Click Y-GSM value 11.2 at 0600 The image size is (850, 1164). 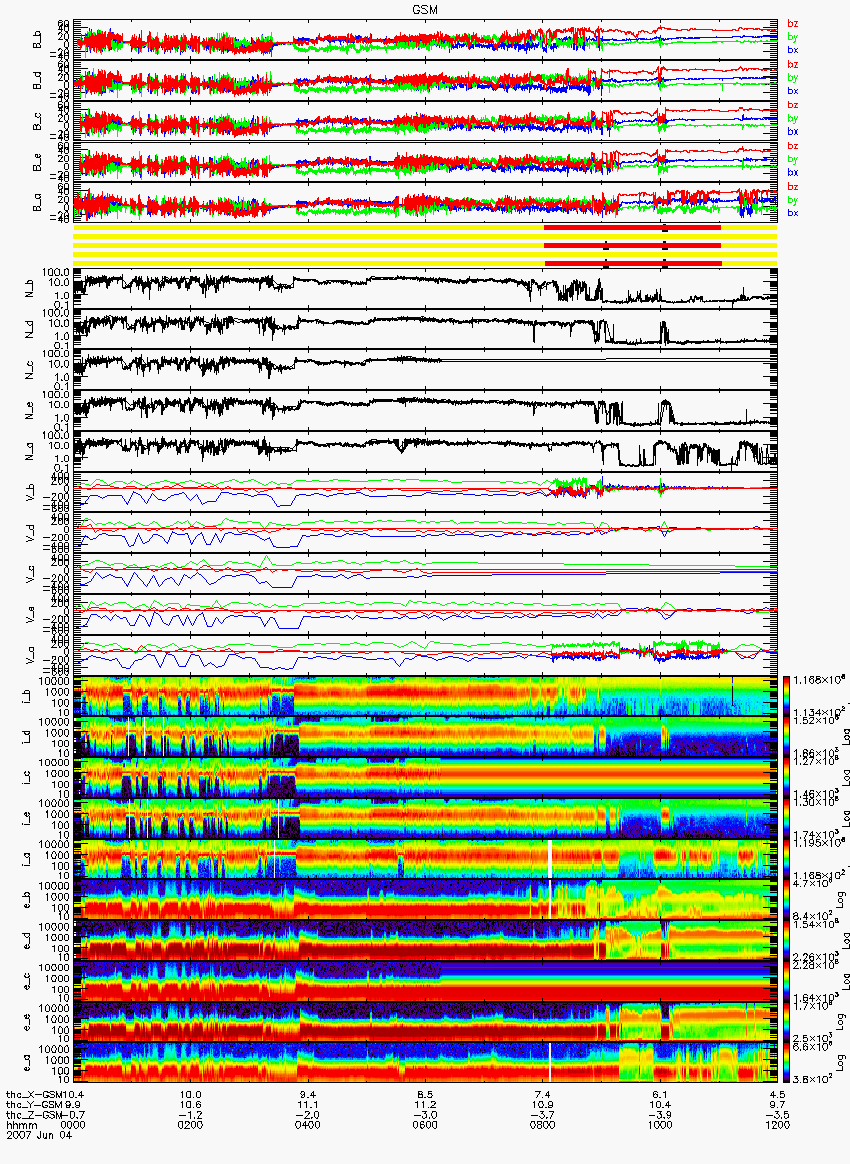[425, 1105]
